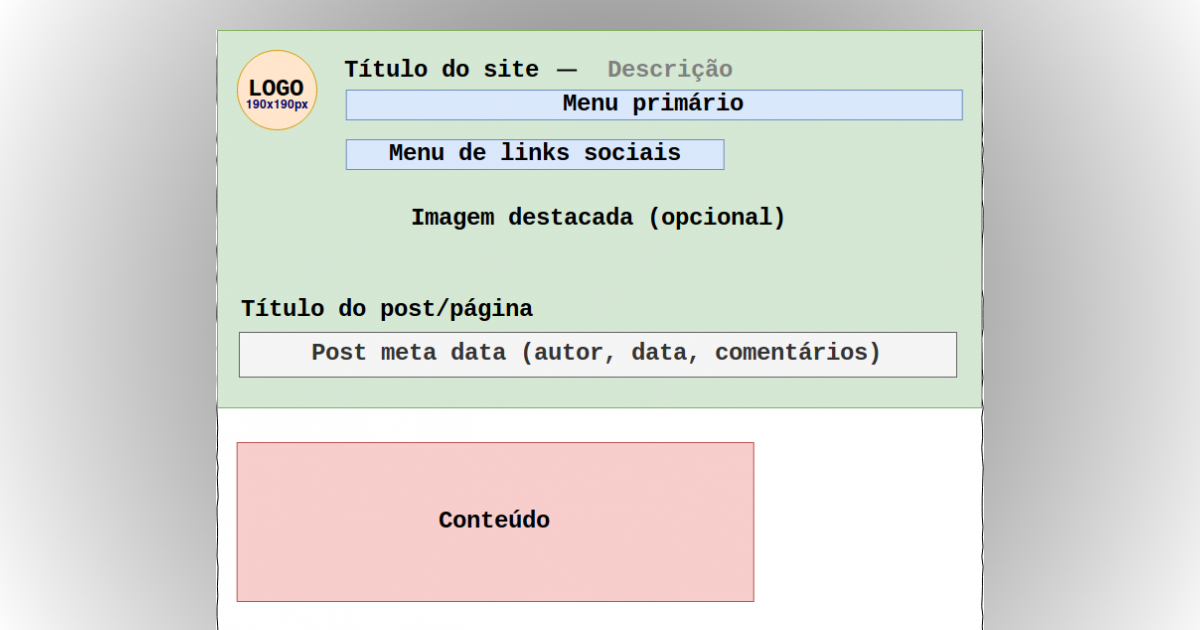Select the gray Descrição text
This screenshot has height=630, width=1200.
click(670, 69)
